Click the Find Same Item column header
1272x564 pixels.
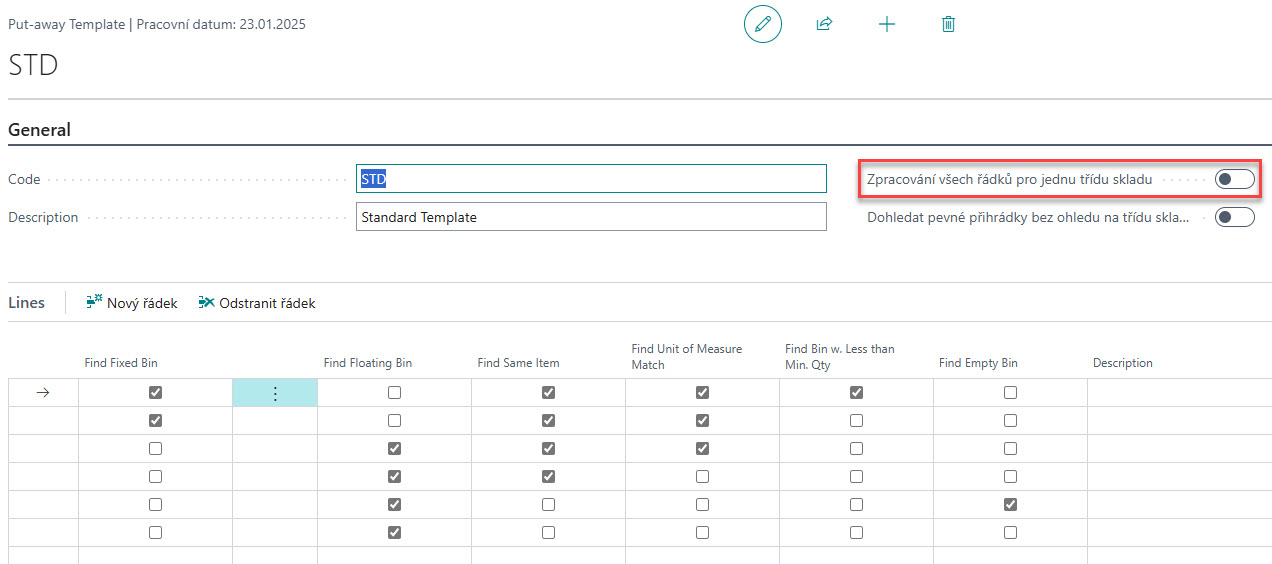coord(518,363)
